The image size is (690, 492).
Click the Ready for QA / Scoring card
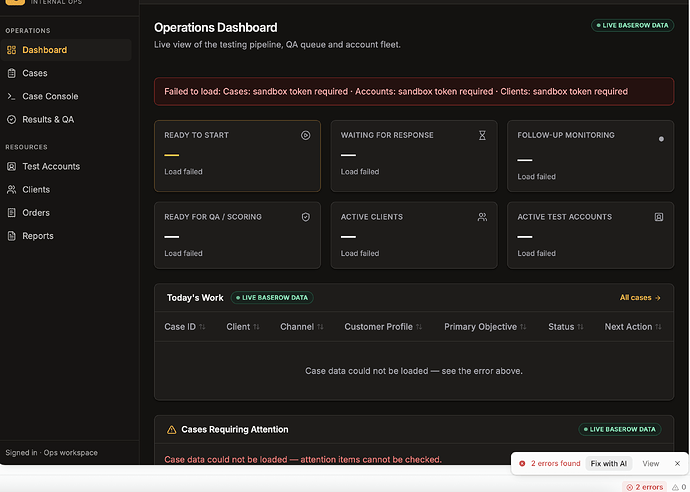237,235
